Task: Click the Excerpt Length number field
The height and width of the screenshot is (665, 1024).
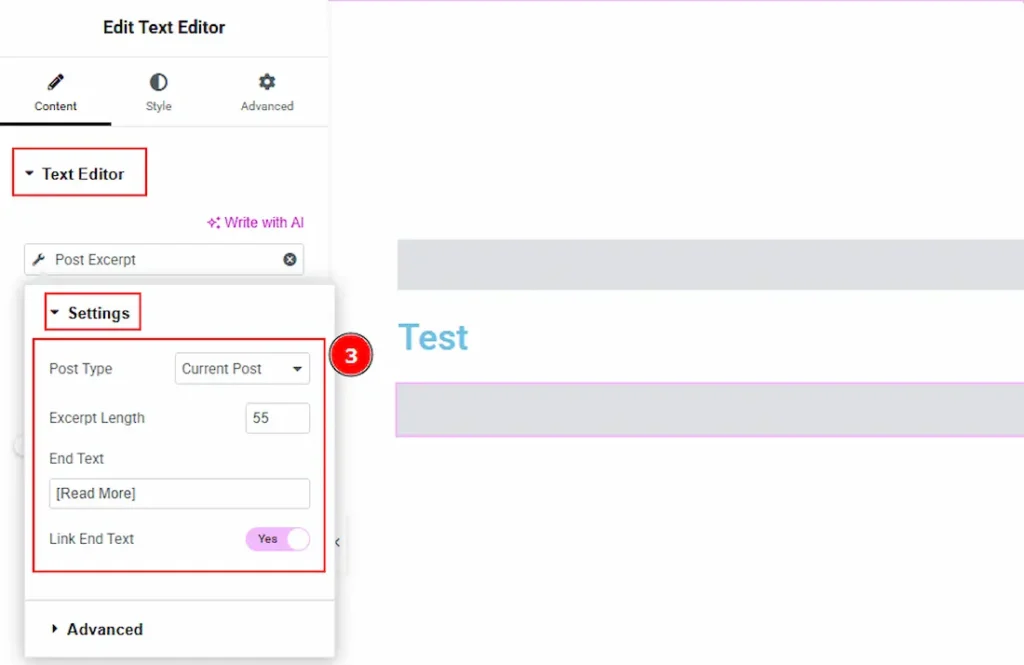Action: 277,418
